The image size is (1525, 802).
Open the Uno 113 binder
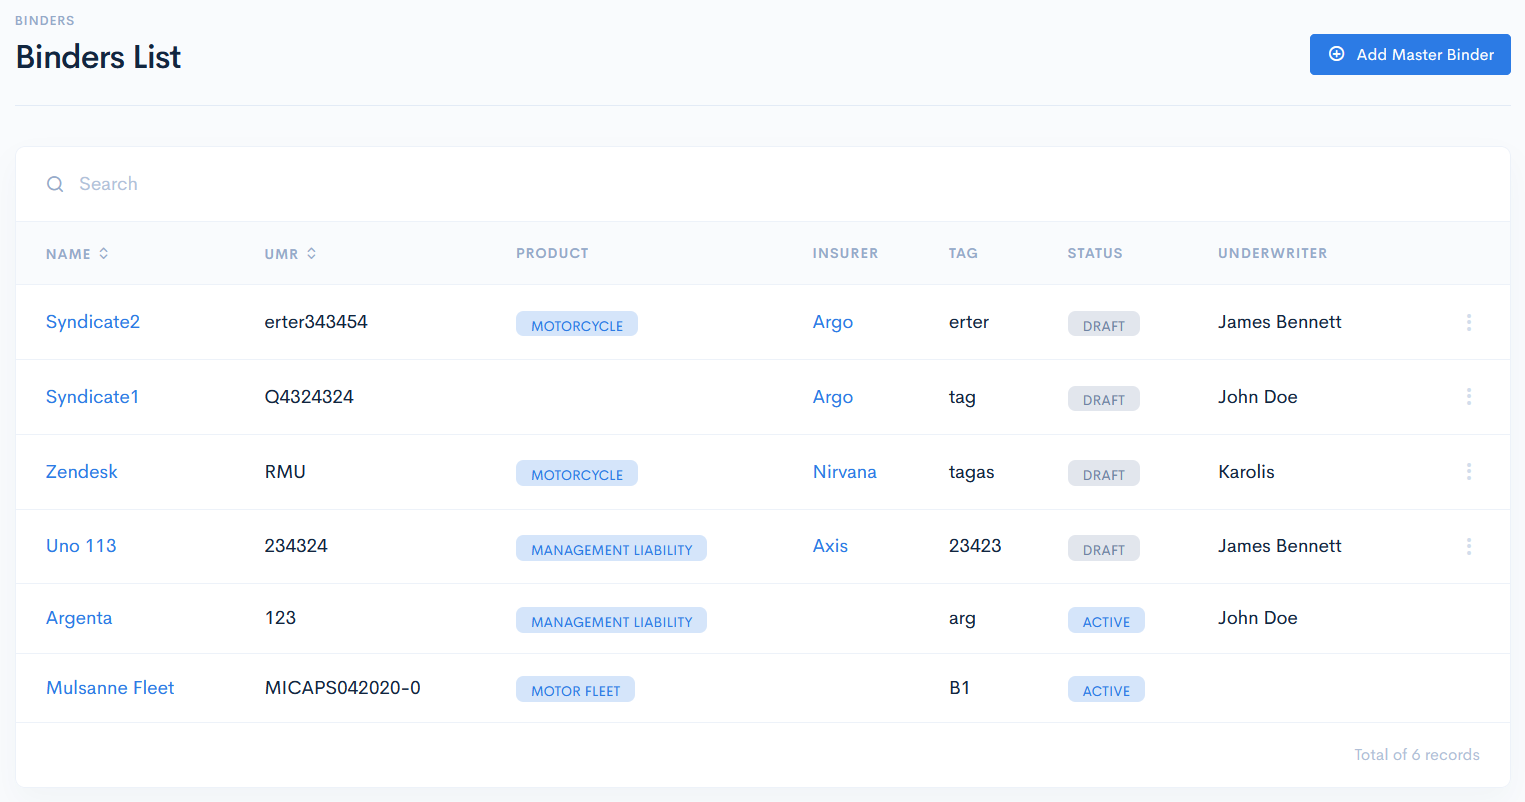[x=81, y=546]
